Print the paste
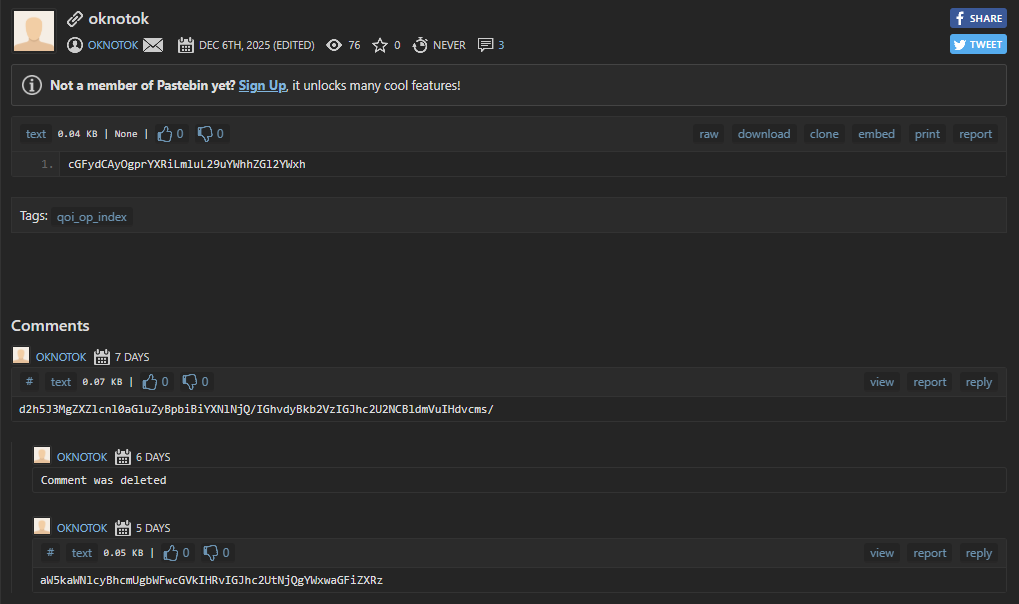 [x=927, y=134]
